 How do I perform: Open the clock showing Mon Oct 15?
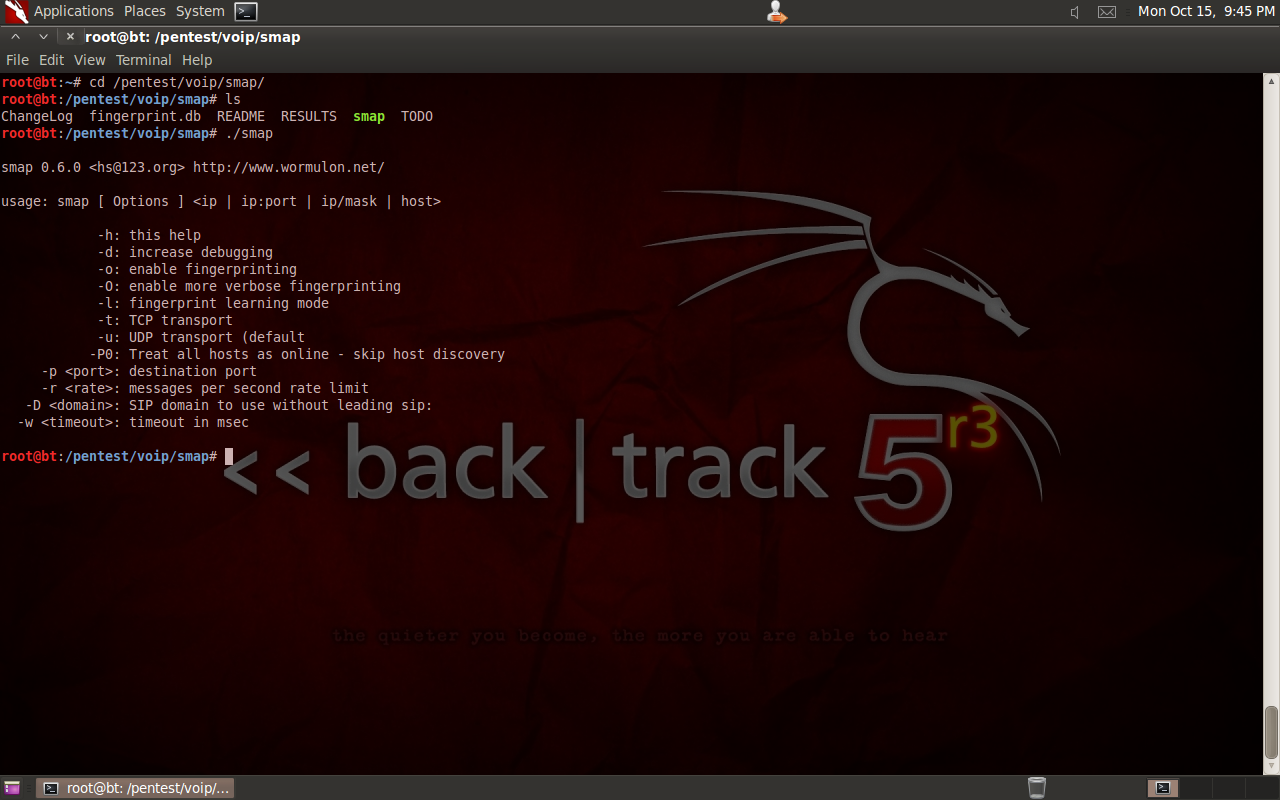[x=1206, y=11]
